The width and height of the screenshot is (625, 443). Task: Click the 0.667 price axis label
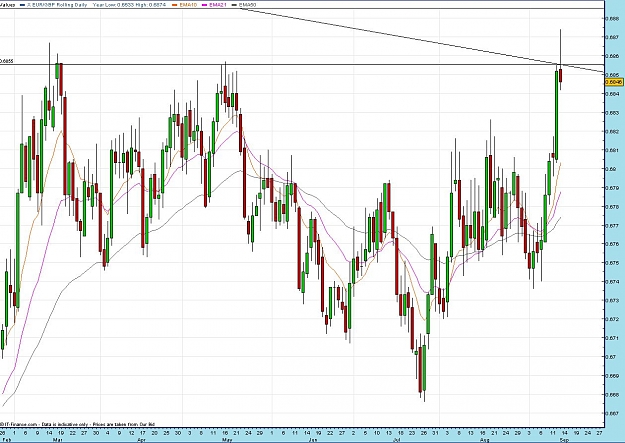click(x=612, y=413)
